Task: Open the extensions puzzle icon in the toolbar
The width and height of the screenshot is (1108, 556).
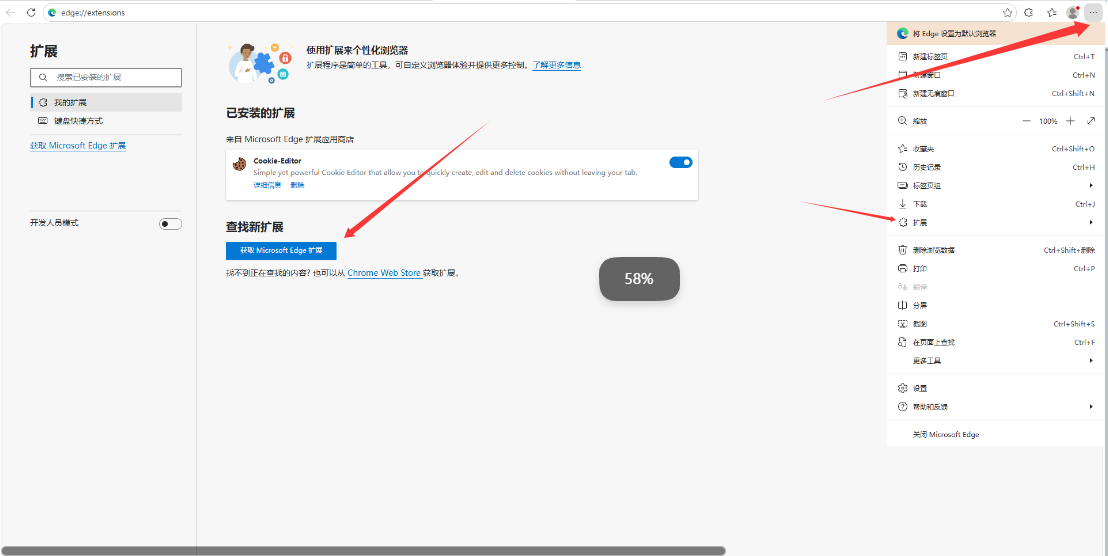Action: (1029, 13)
